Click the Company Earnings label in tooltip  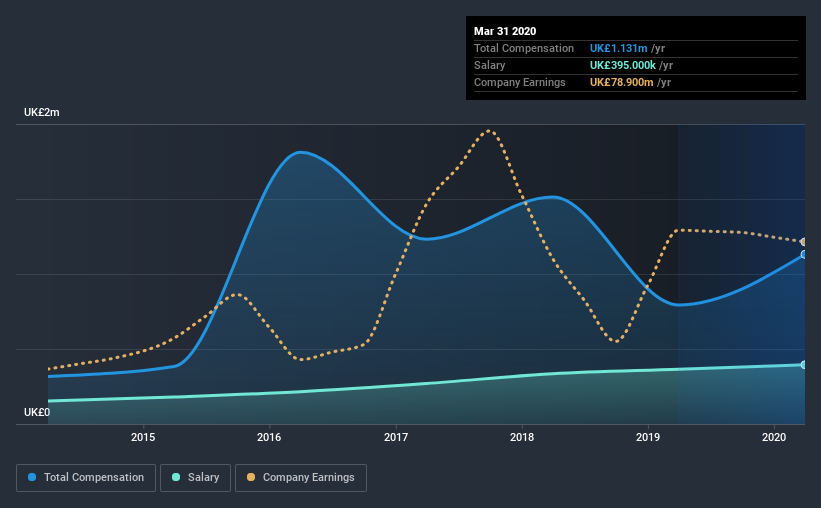pos(519,82)
